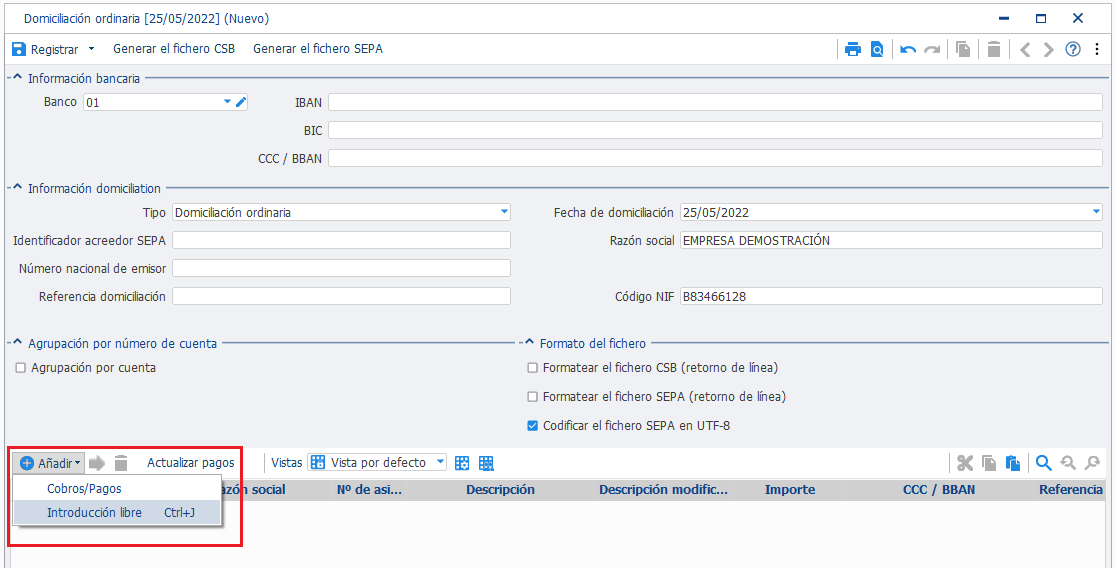Click Generar el fichero SEPA
The width and height of the screenshot is (1116, 568).
click(317, 49)
